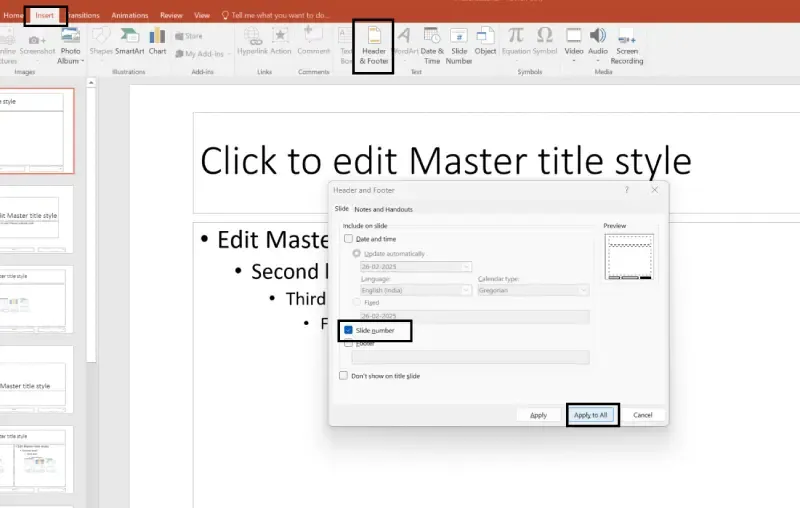Image resolution: width=800 pixels, height=508 pixels.
Task: Start a Screen Recording
Action: pos(627,46)
